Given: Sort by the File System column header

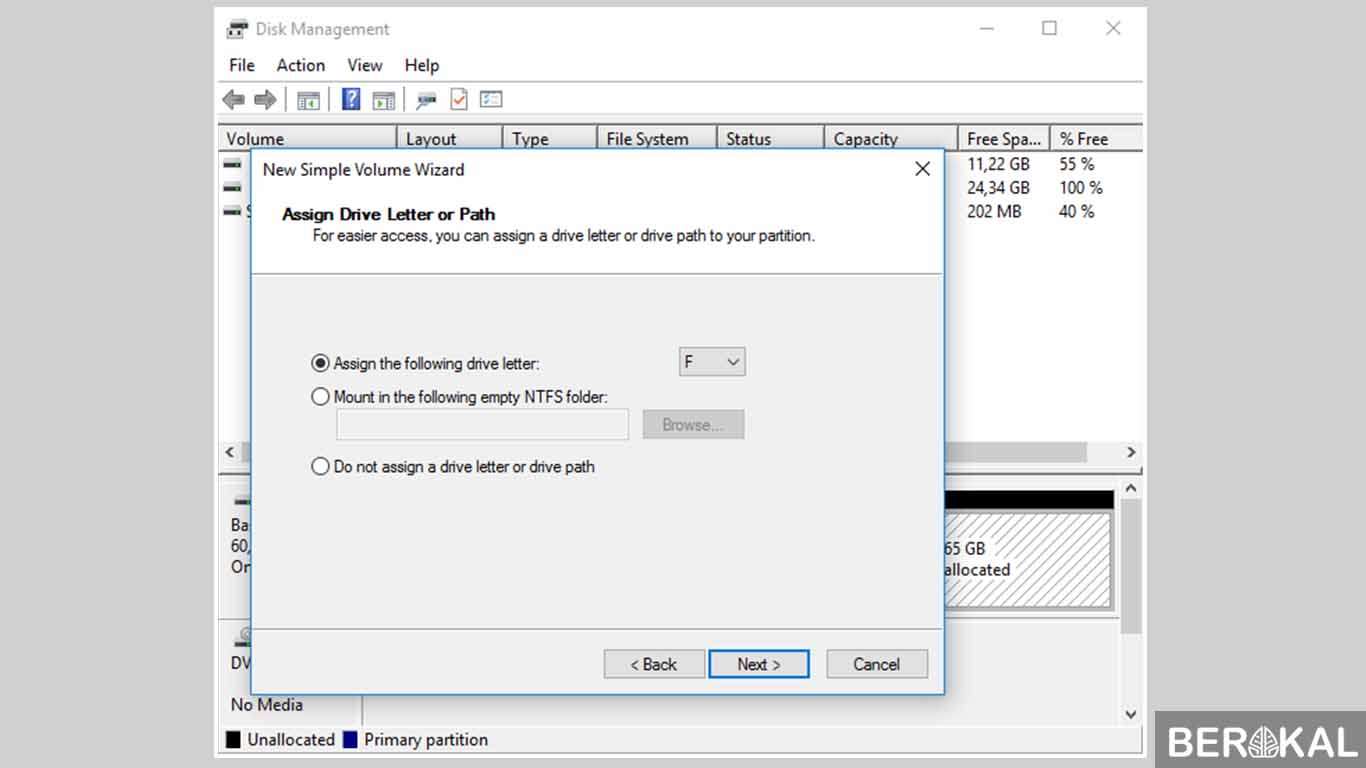Looking at the screenshot, I should (x=657, y=139).
